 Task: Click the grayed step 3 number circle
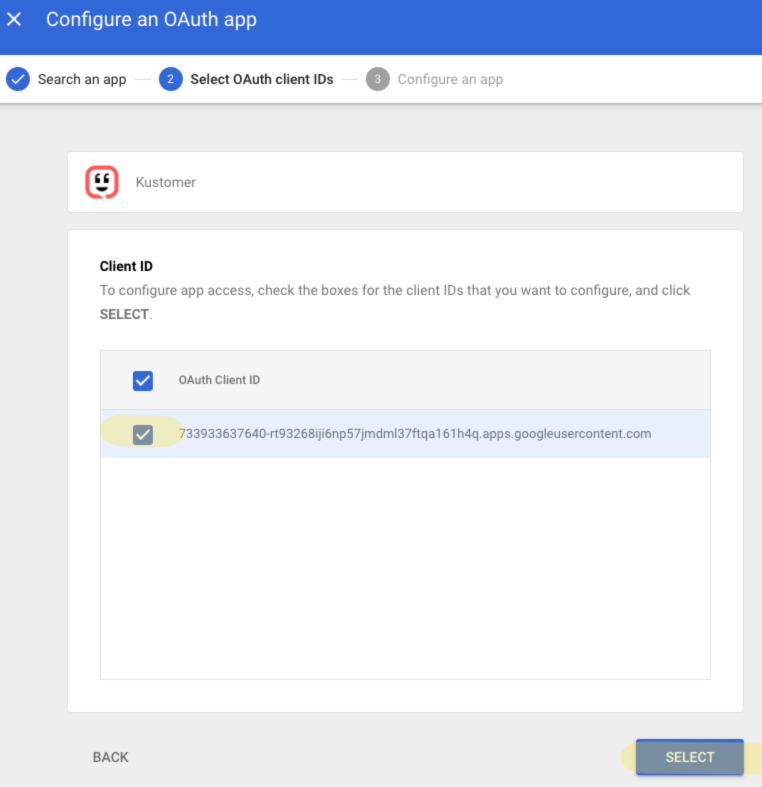[x=377, y=79]
